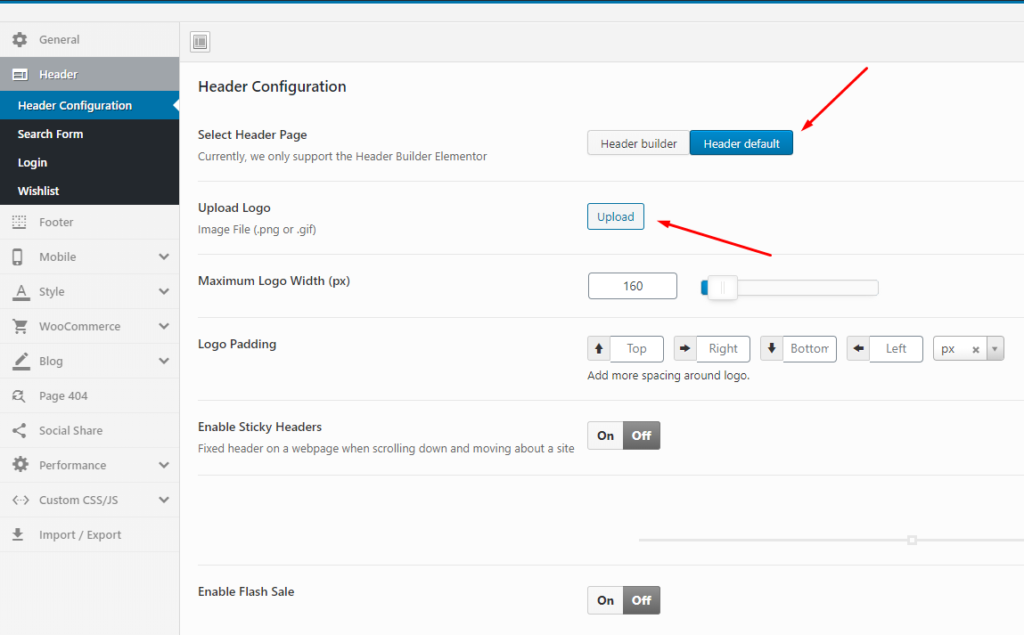The width and height of the screenshot is (1024, 635).
Task: Expand the Blog menu chevron
Action: click(x=164, y=361)
